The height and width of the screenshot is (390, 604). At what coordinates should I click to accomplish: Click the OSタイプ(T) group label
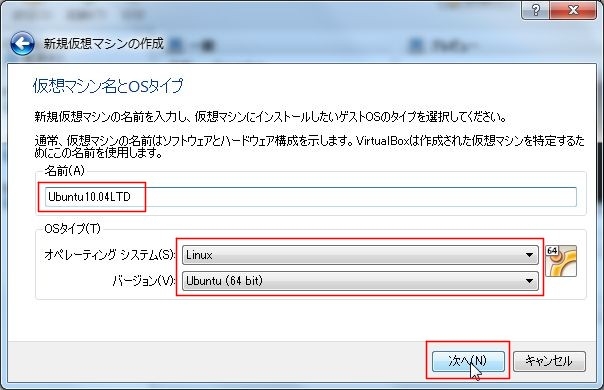(72, 229)
